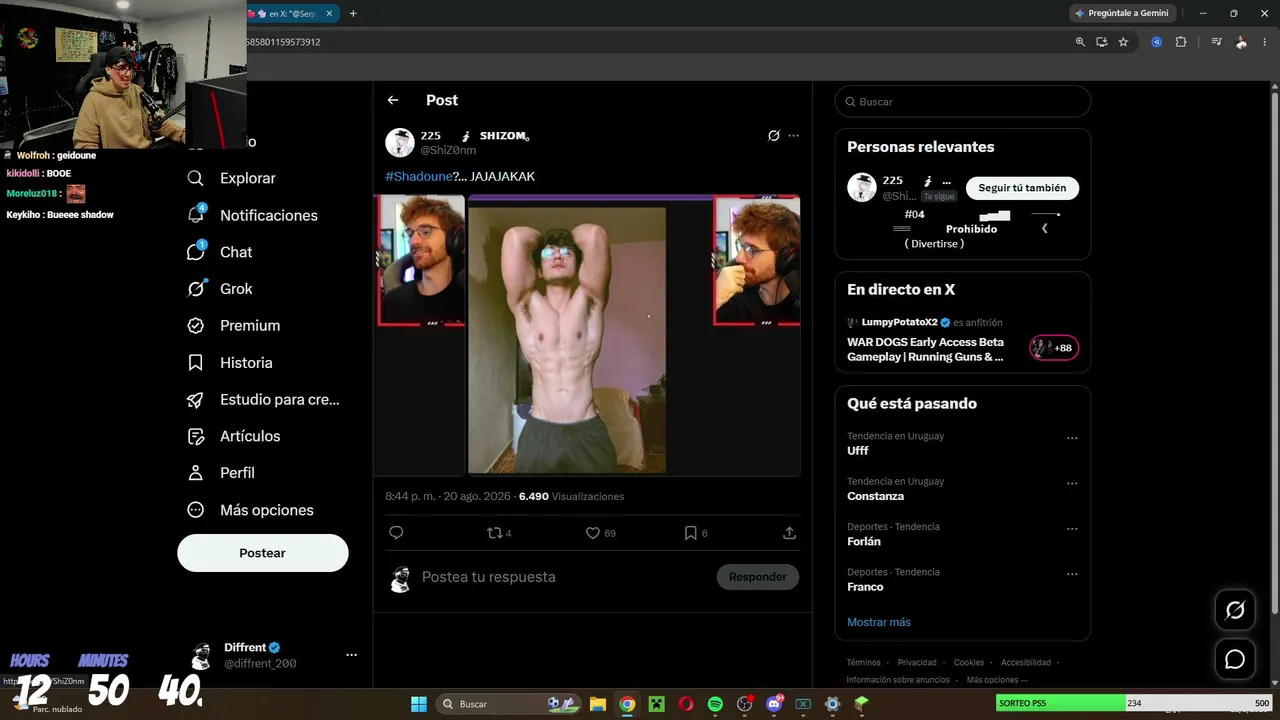Click the Perfil person icon
Screen dimensions: 1280x720
click(196, 473)
